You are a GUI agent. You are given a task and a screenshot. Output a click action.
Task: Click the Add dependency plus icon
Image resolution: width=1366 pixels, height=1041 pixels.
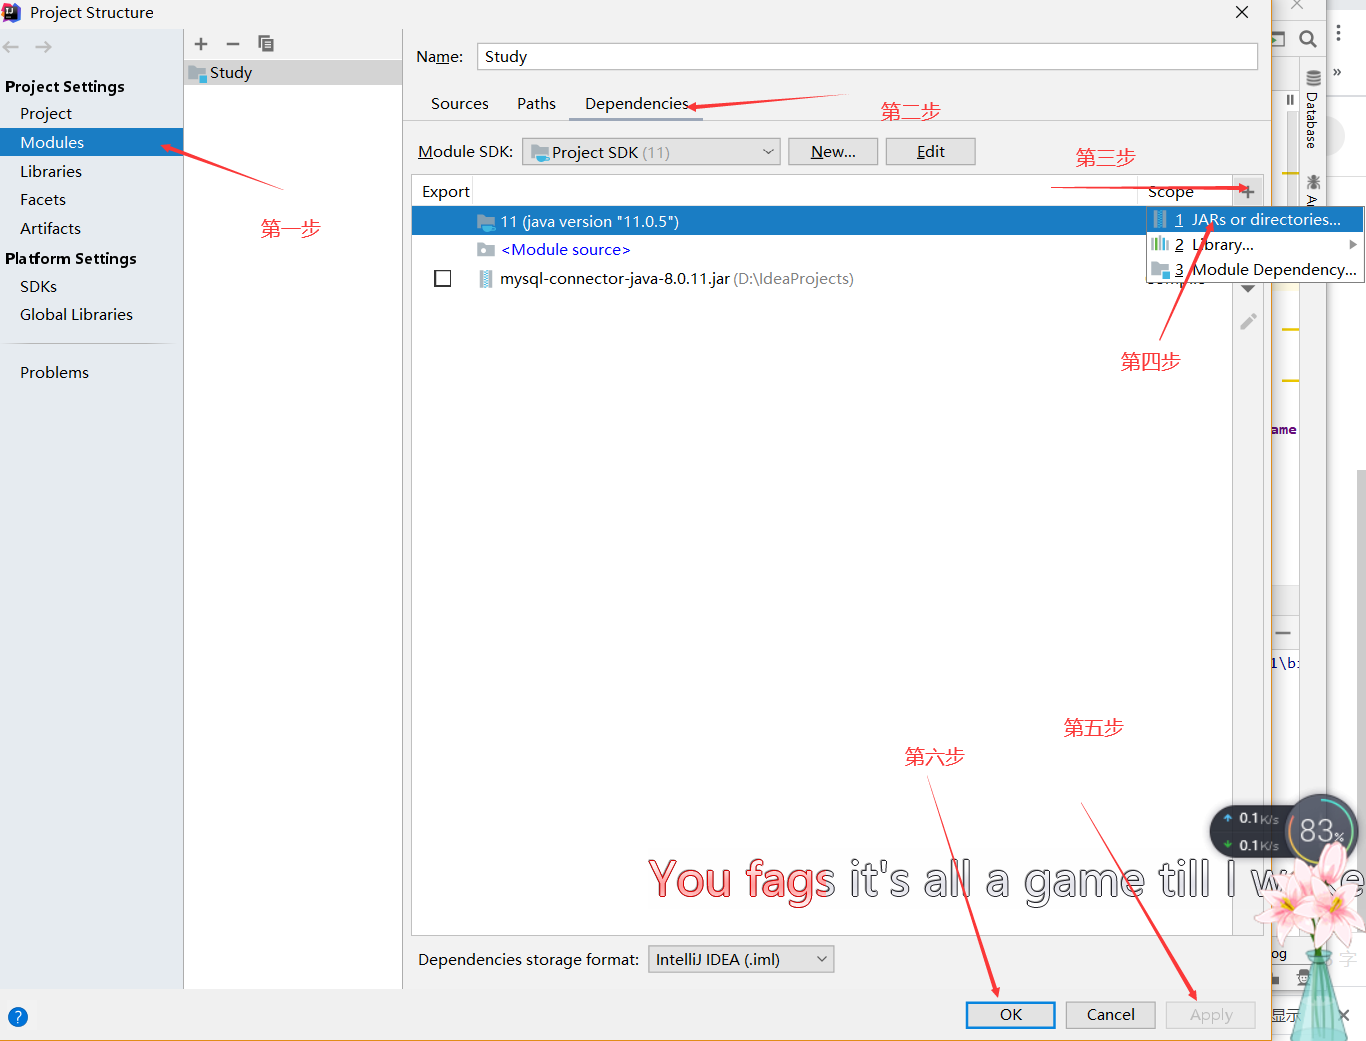[x=1247, y=191]
